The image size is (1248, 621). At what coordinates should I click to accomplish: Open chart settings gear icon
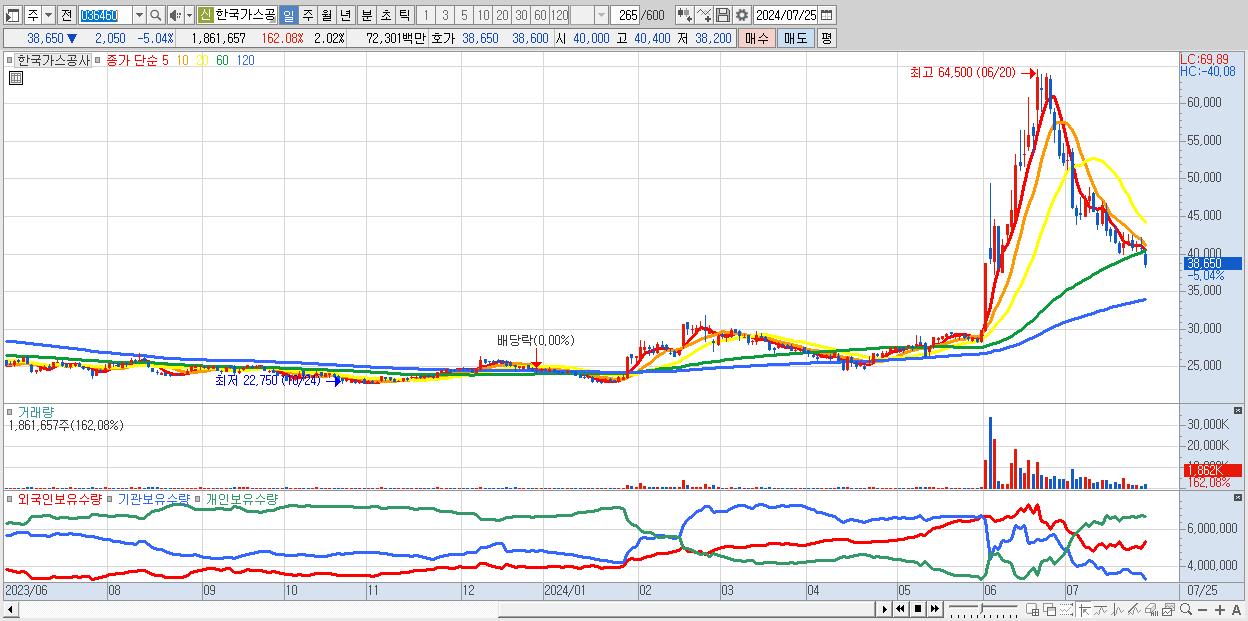tap(741, 15)
